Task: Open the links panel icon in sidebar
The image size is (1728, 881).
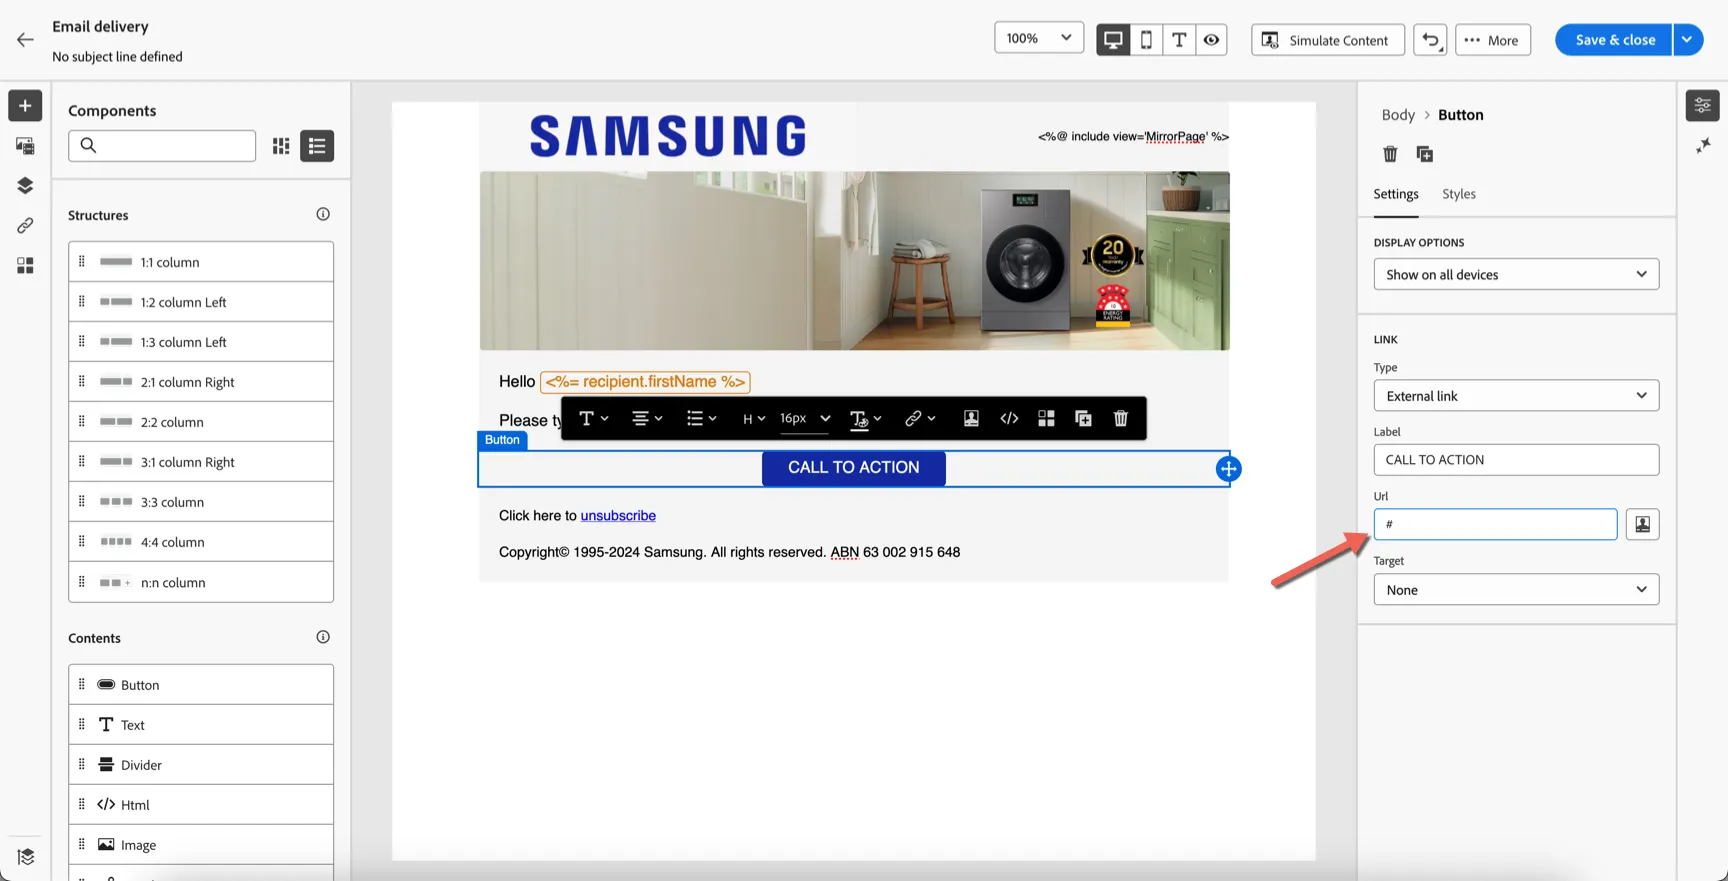Action: (x=25, y=226)
